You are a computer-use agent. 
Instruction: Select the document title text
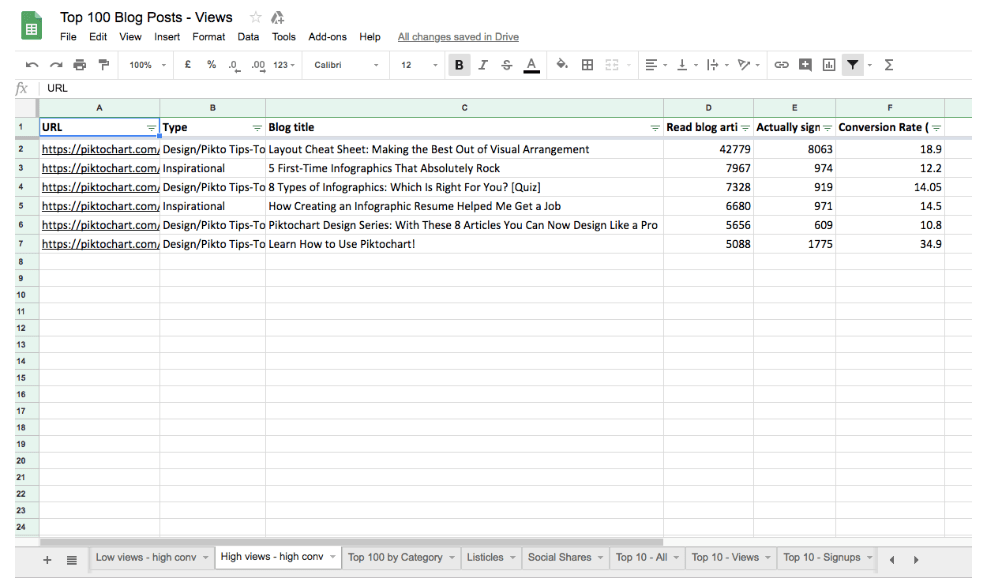coord(146,18)
